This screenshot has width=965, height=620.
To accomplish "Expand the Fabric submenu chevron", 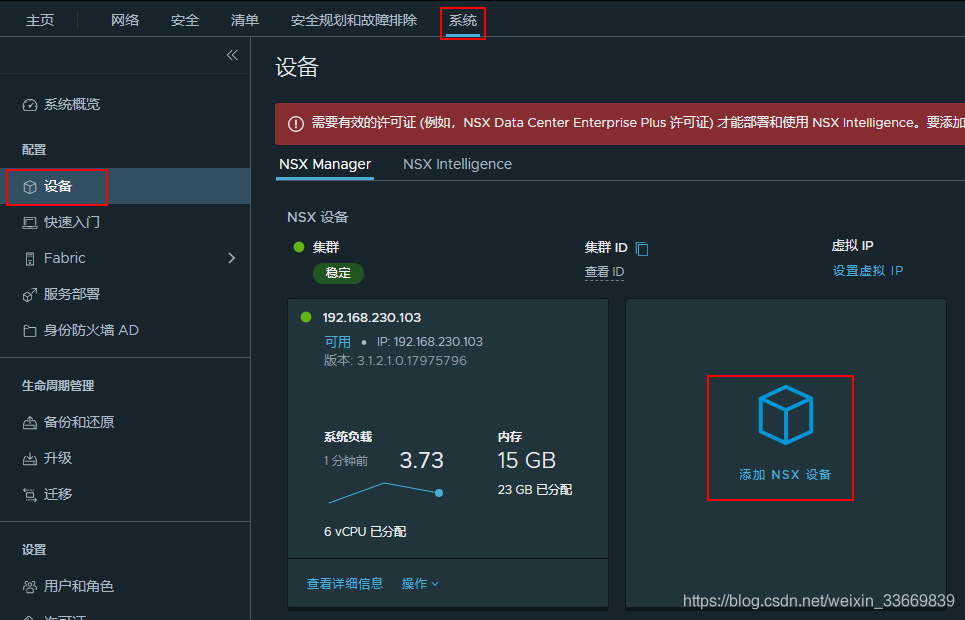I will tap(231, 258).
